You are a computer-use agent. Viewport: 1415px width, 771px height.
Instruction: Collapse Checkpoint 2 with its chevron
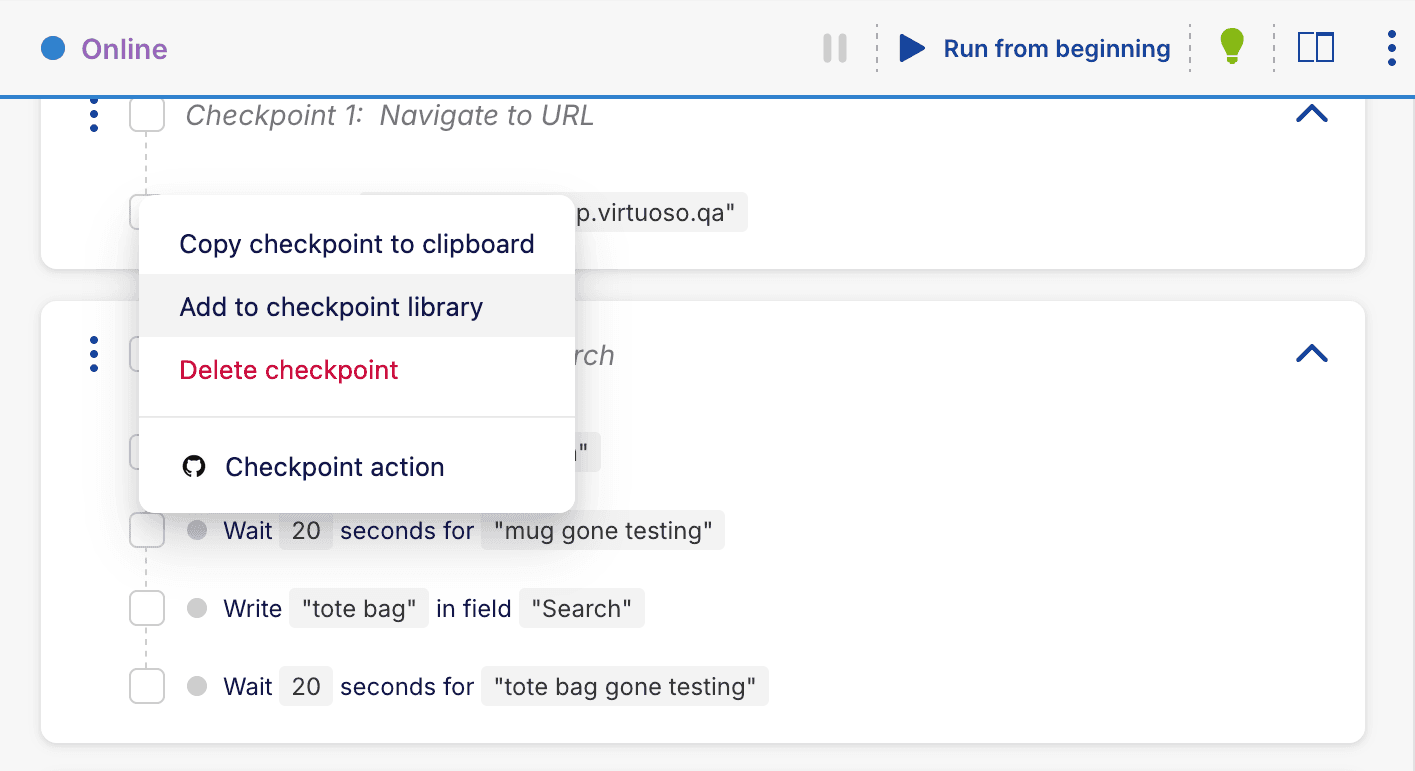point(1311,353)
